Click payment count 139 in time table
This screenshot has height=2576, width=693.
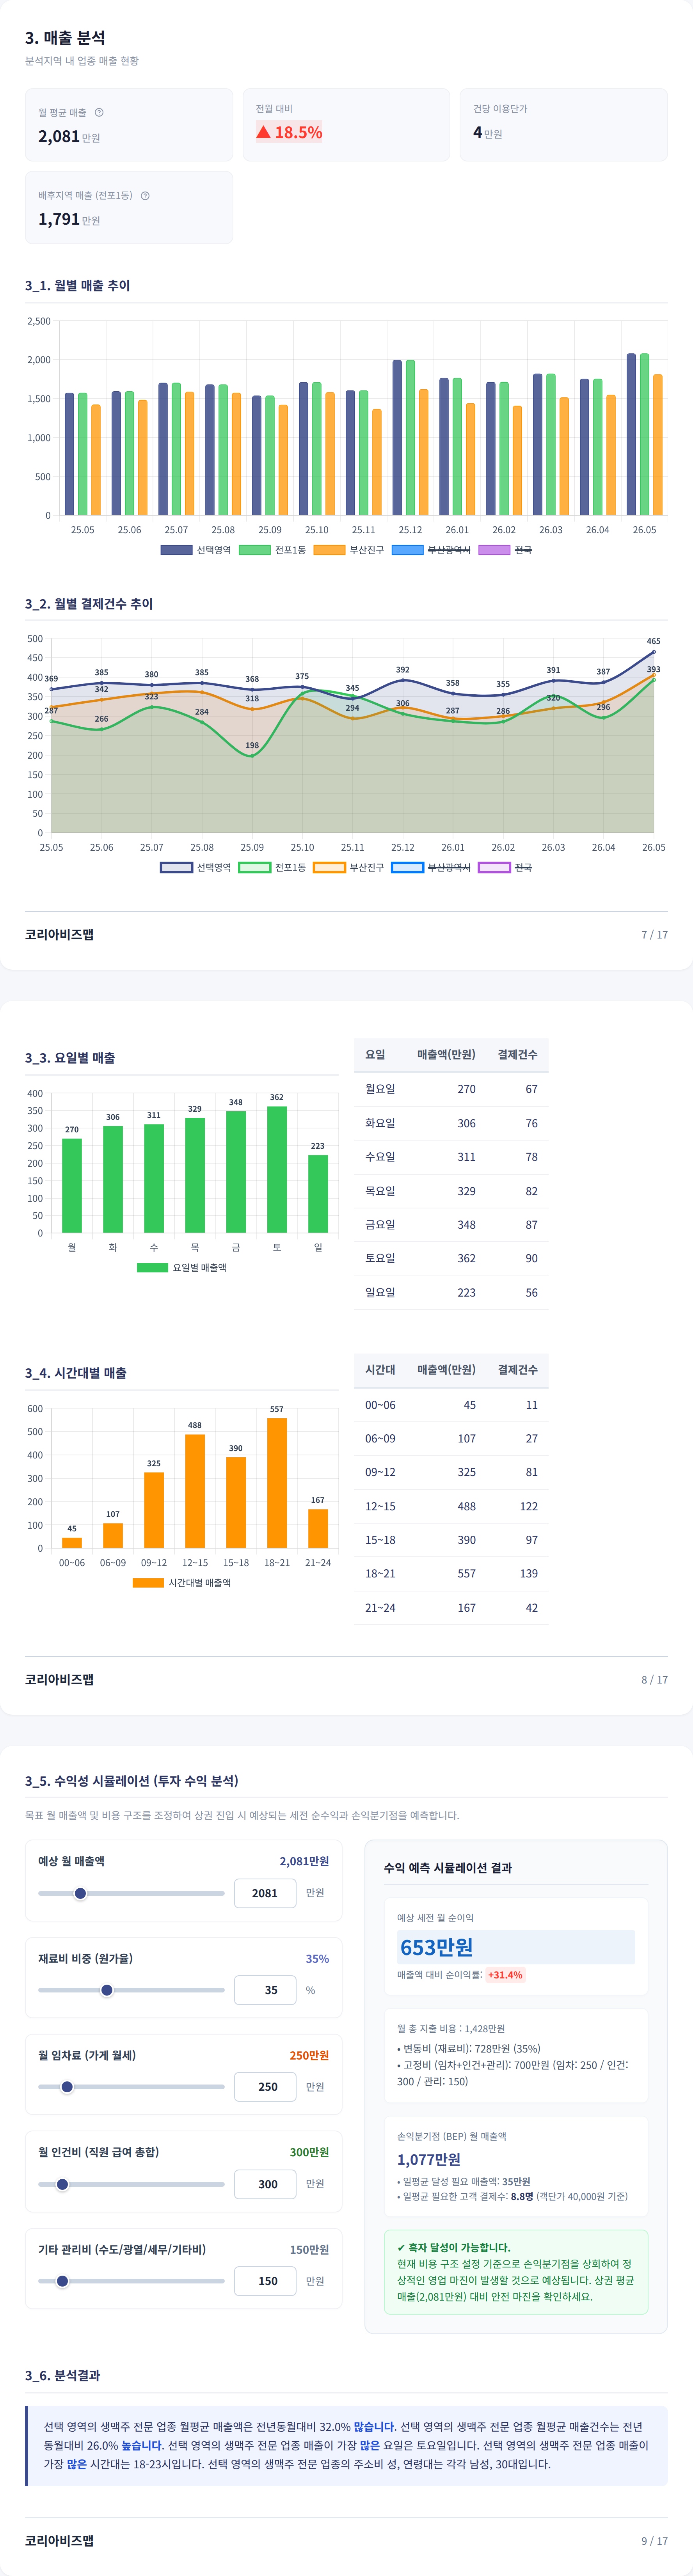coord(529,1573)
